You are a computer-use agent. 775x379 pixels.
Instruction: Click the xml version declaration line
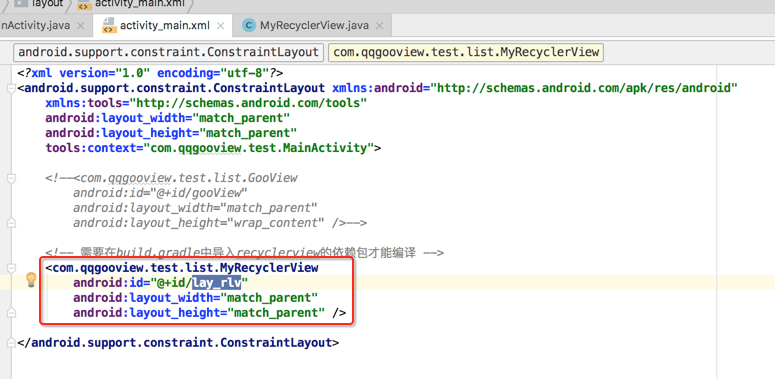[x=150, y=73]
